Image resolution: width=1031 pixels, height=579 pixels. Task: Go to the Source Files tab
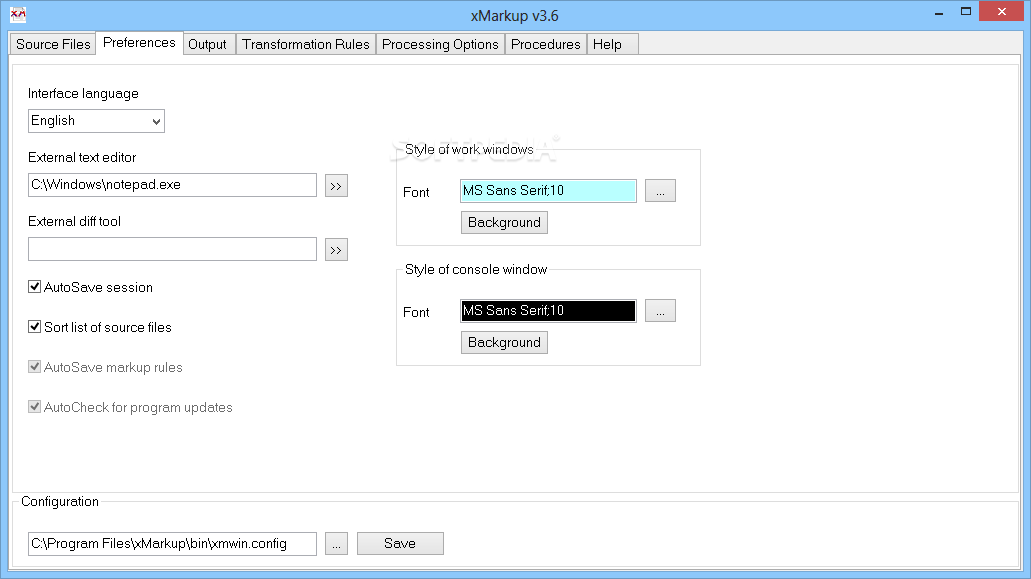coord(53,44)
